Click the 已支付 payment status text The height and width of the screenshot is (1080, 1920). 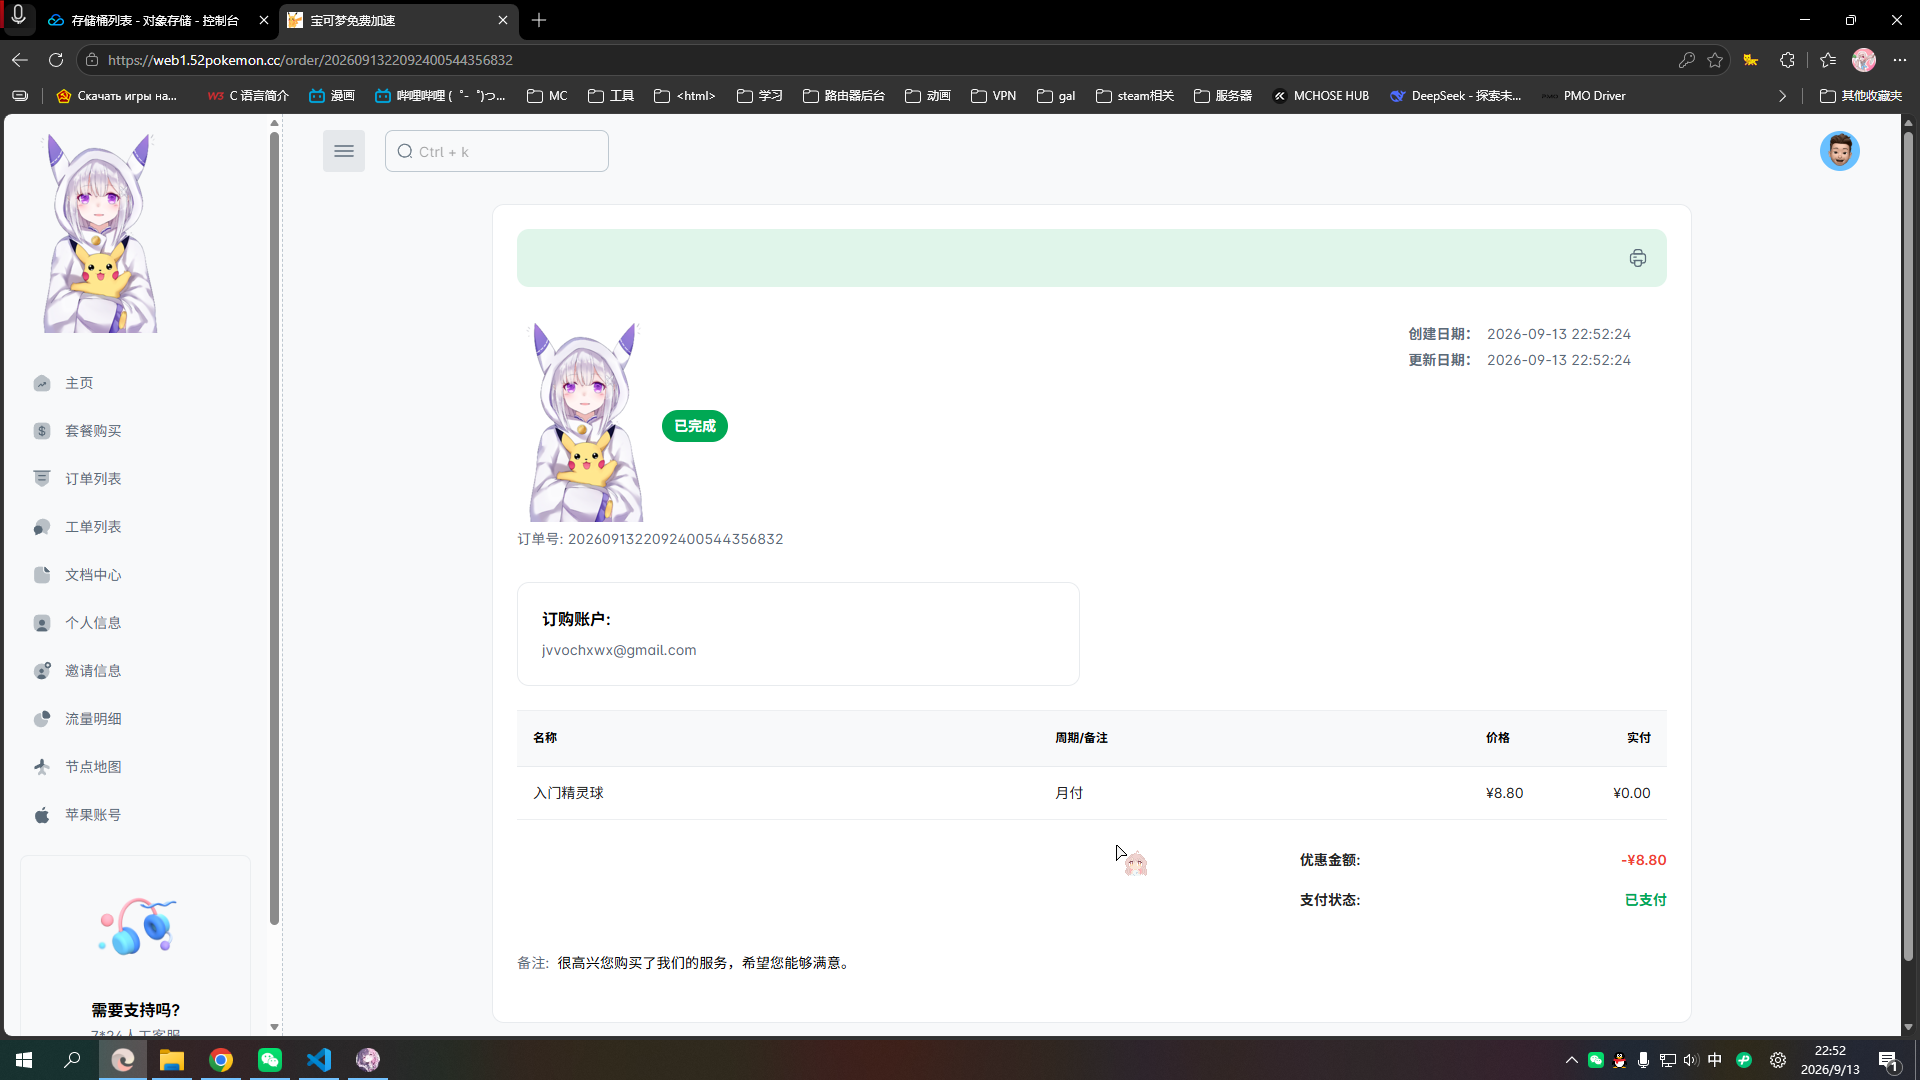coord(1645,900)
